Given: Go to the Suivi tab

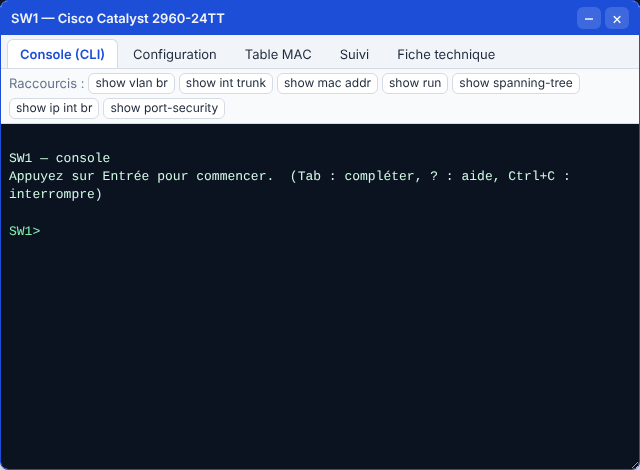Looking at the screenshot, I should 354,54.
